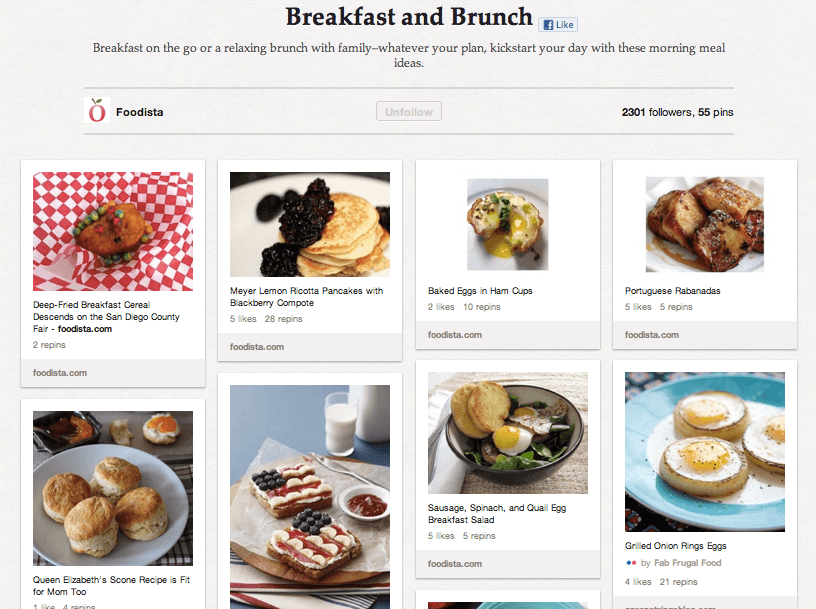Screen dimensions: 816x609
Task: Select the Breakfast and Brunch board title
Action: pyautogui.click(x=409, y=18)
